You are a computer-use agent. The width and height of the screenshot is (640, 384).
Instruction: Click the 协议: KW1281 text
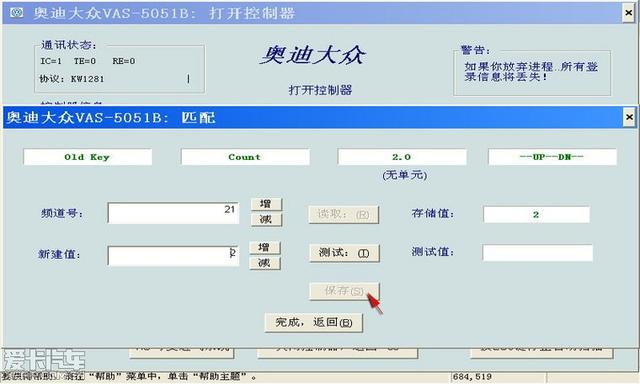point(72,79)
